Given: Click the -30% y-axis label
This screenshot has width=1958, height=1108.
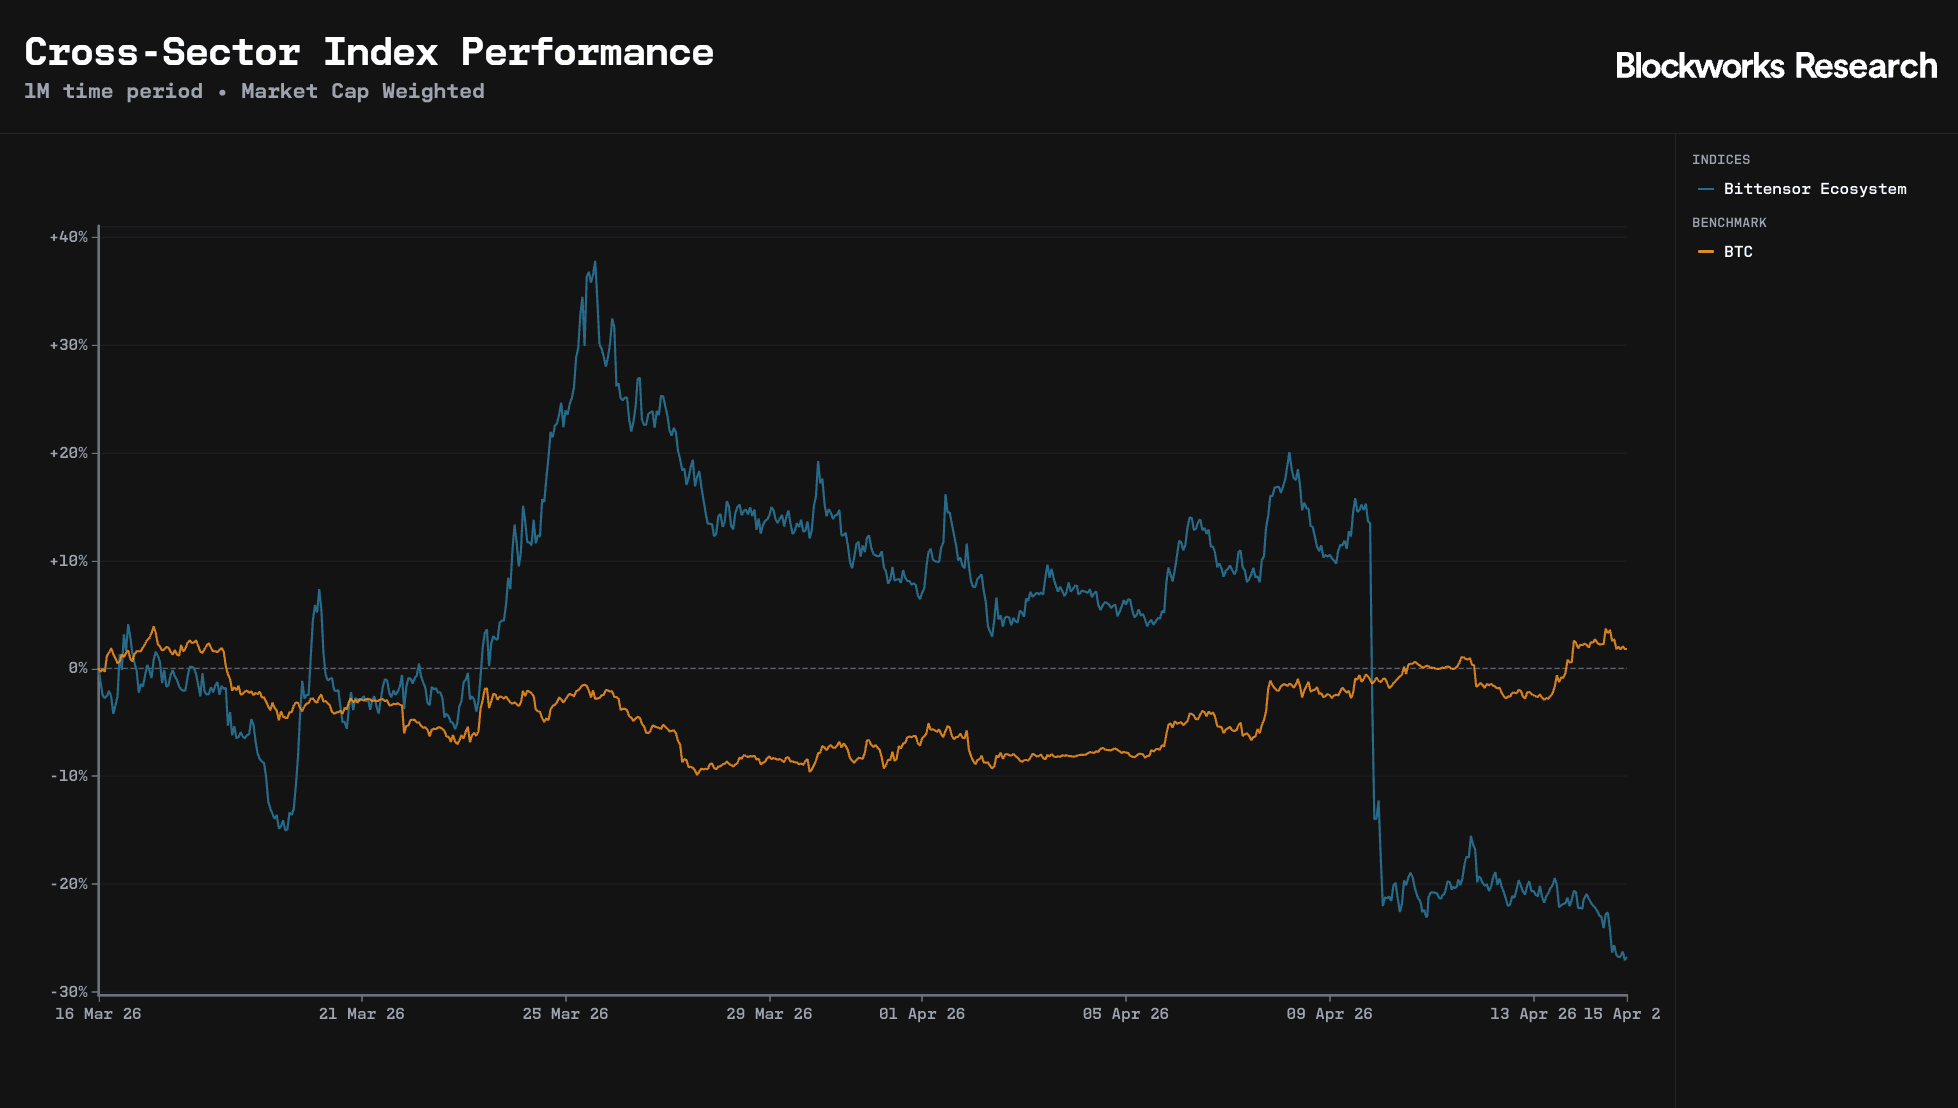Looking at the screenshot, I should (x=69, y=992).
